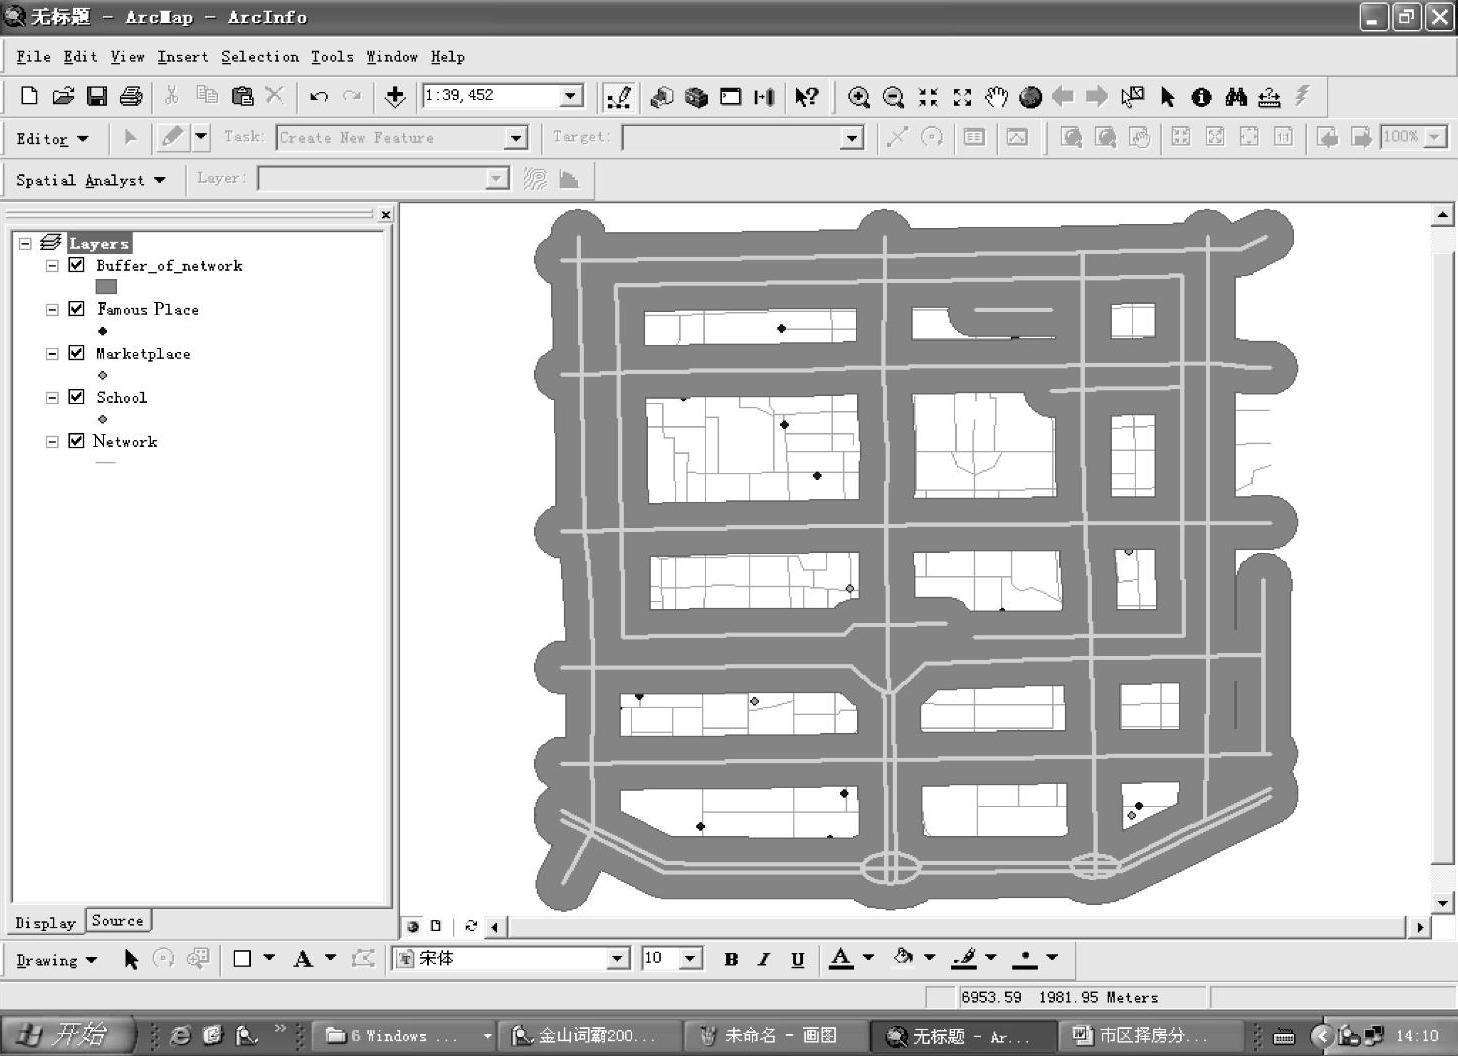Open the Find binoculars tool
Image resolution: width=1458 pixels, height=1056 pixels.
1236,97
